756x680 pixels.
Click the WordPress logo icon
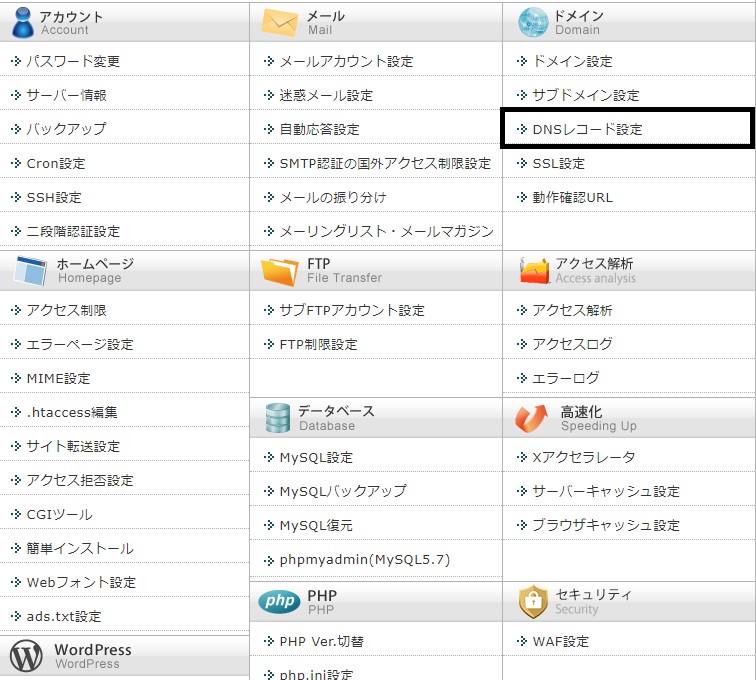point(26,656)
